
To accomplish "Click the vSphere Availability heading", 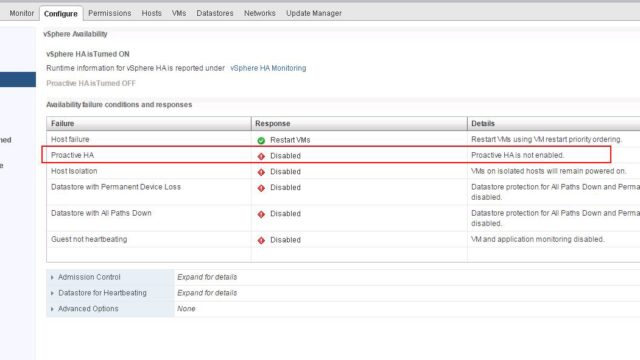I will click(x=75, y=34).
